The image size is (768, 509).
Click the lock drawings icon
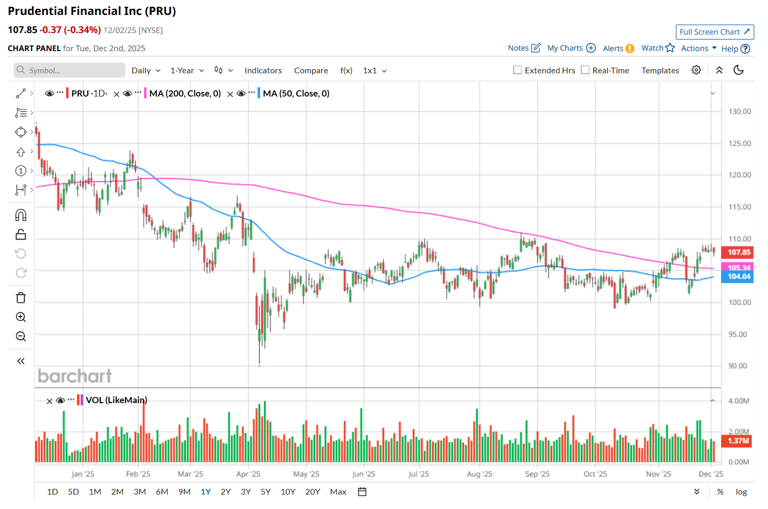click(20, 235)
